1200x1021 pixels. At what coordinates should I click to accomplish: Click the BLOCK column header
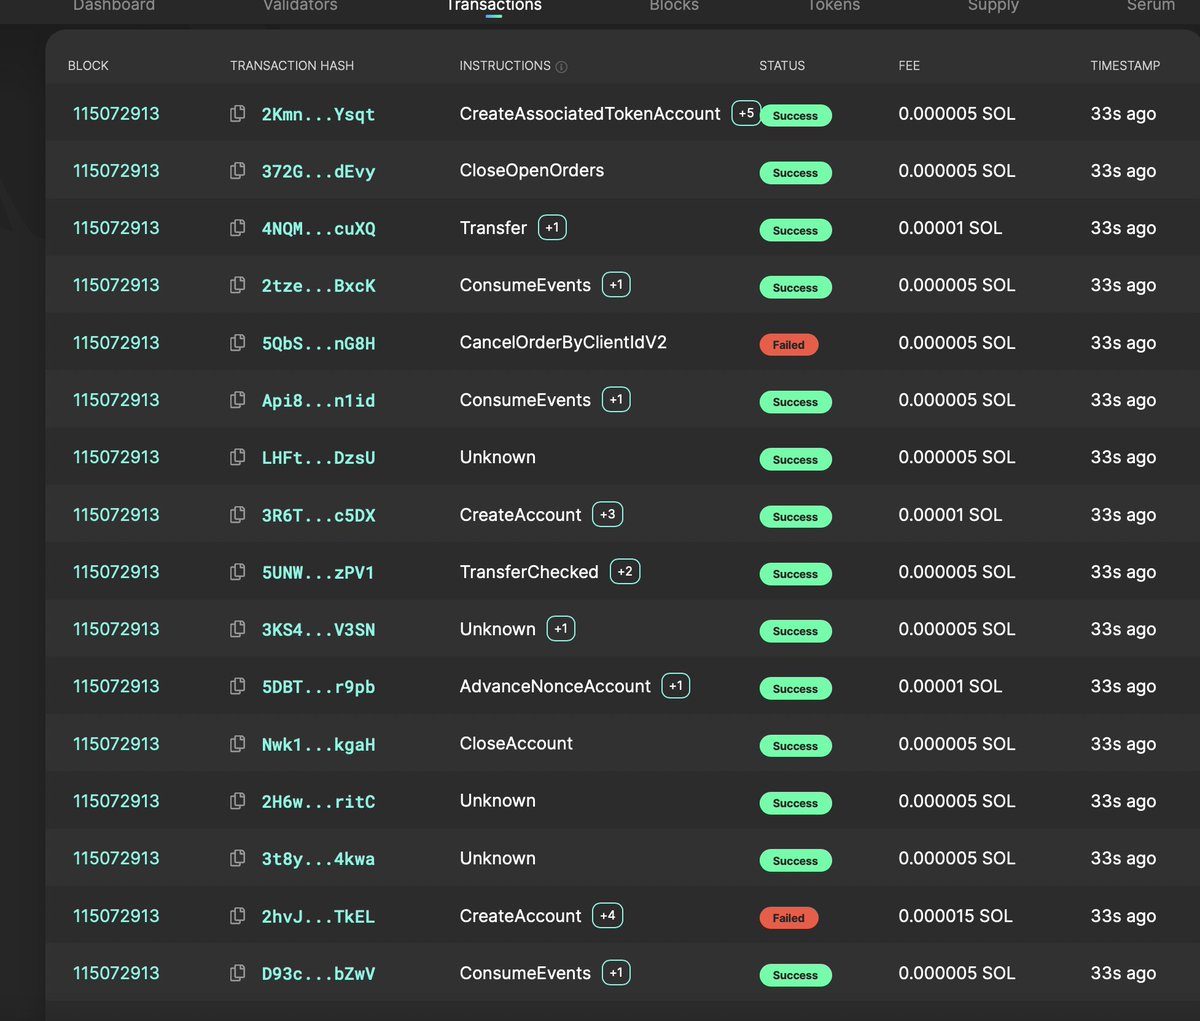click(x=88, y=66)
